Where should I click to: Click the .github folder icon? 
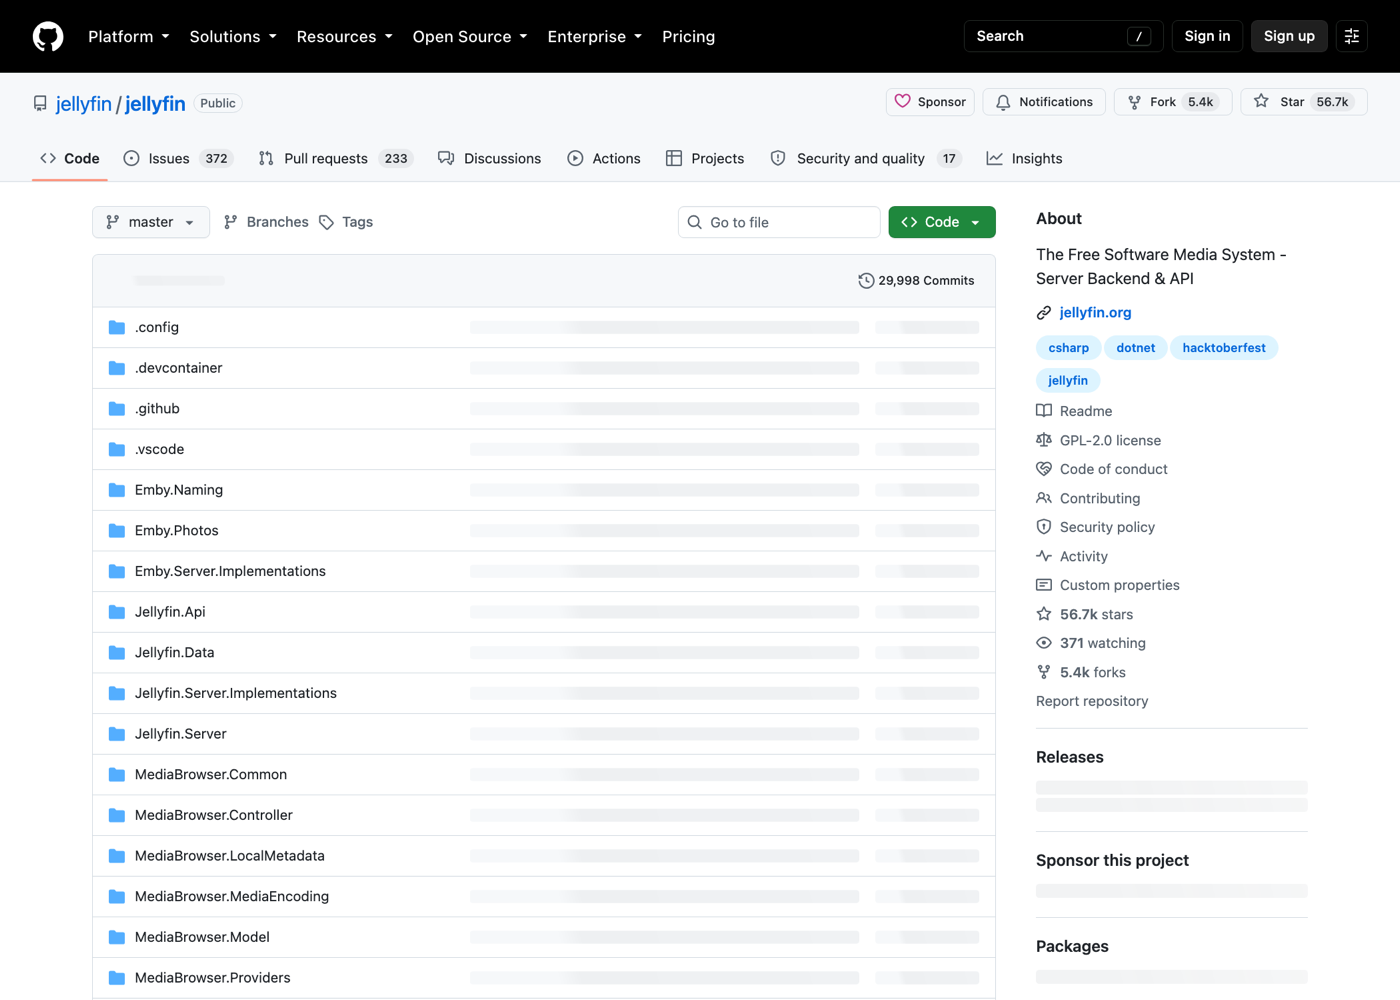pyautogui.click(x=117, y=409)
